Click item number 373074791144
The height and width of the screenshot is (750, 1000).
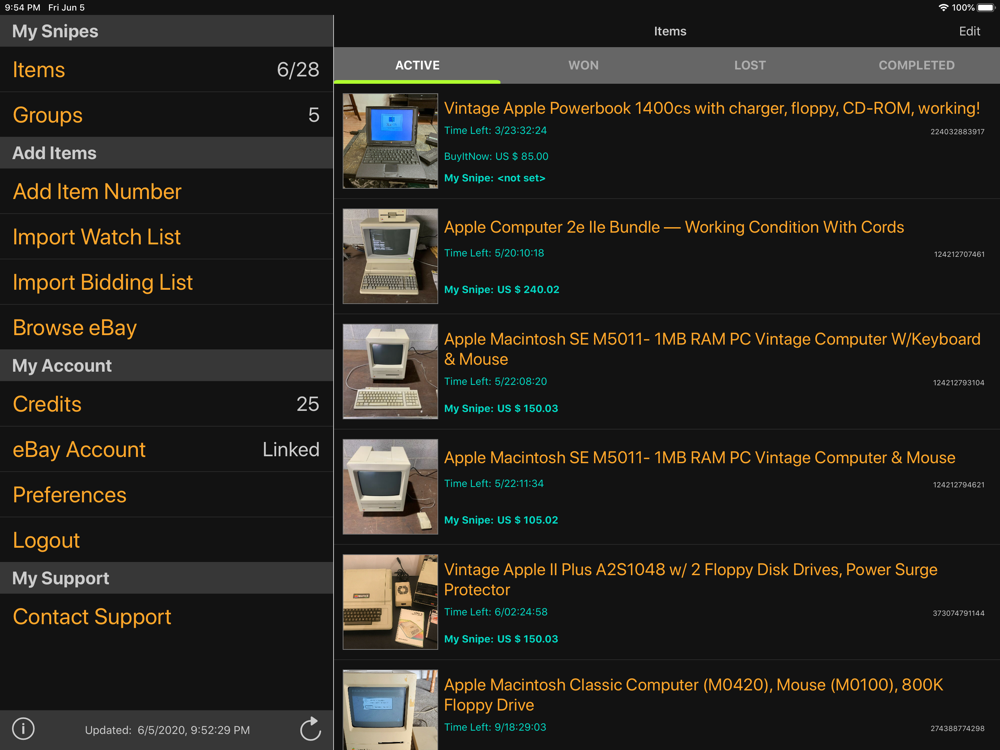[x=959, y=613]
